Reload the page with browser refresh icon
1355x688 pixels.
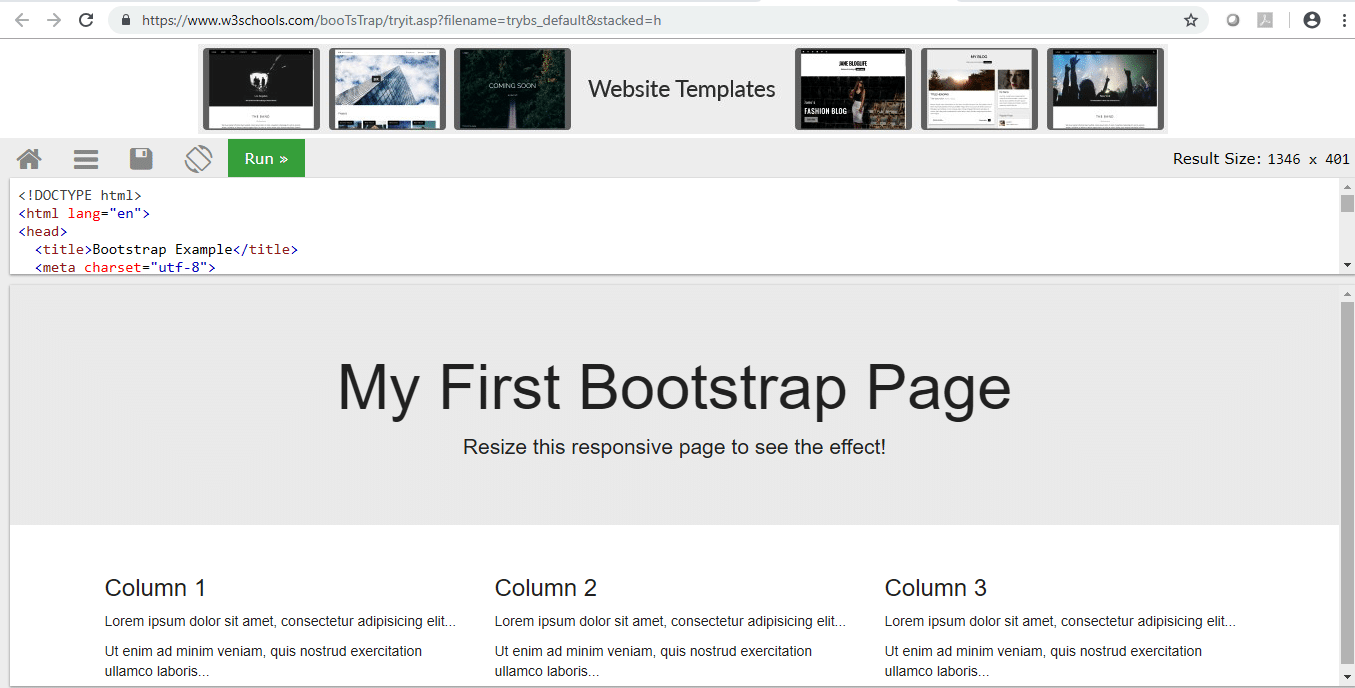click(86, 20)
